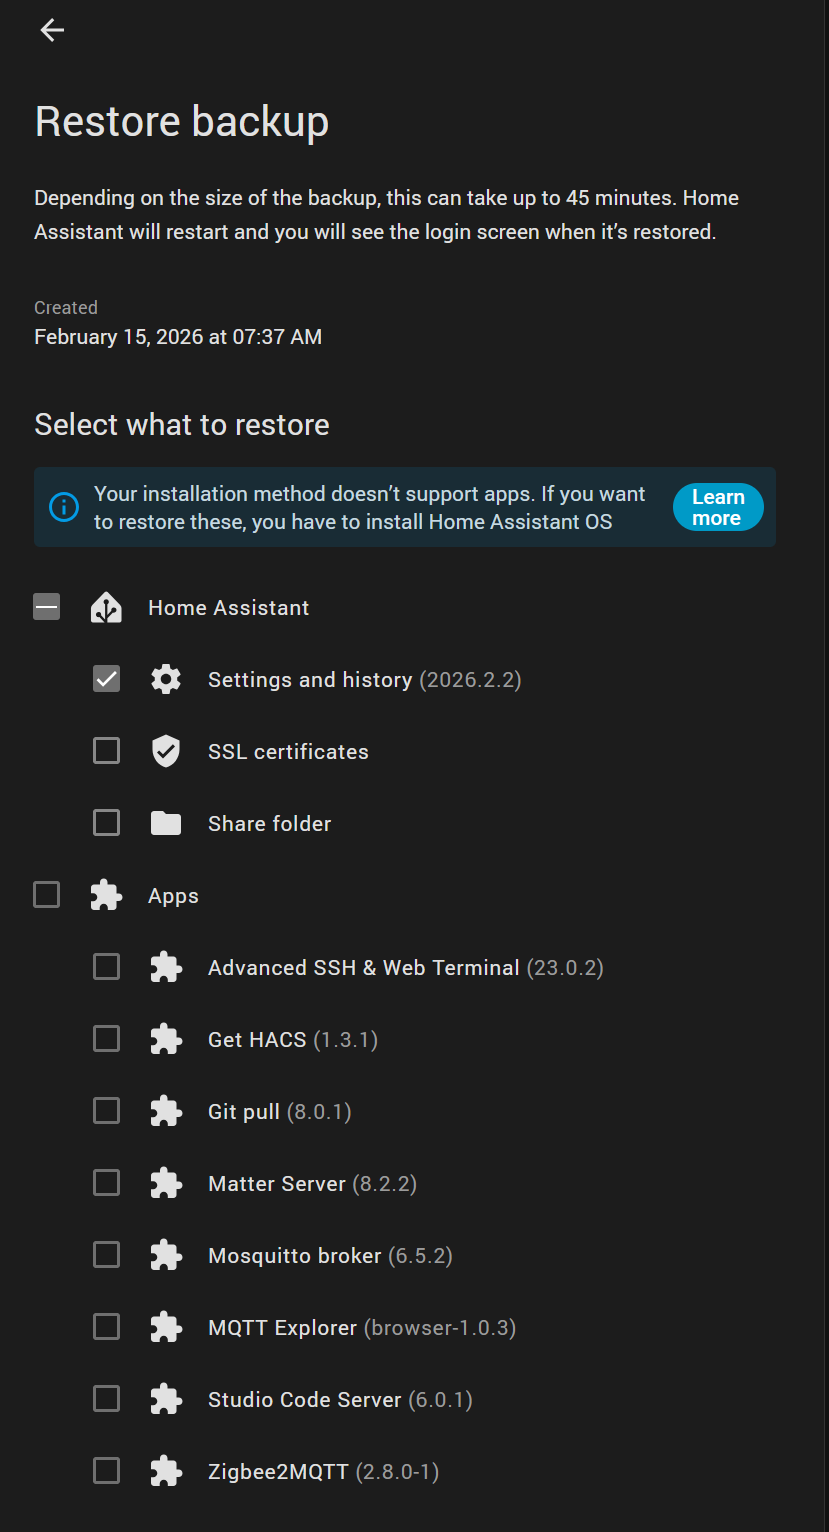Click the gear icon beside Settings and history
Viewport: 829px width, 1532px height.
166,680
